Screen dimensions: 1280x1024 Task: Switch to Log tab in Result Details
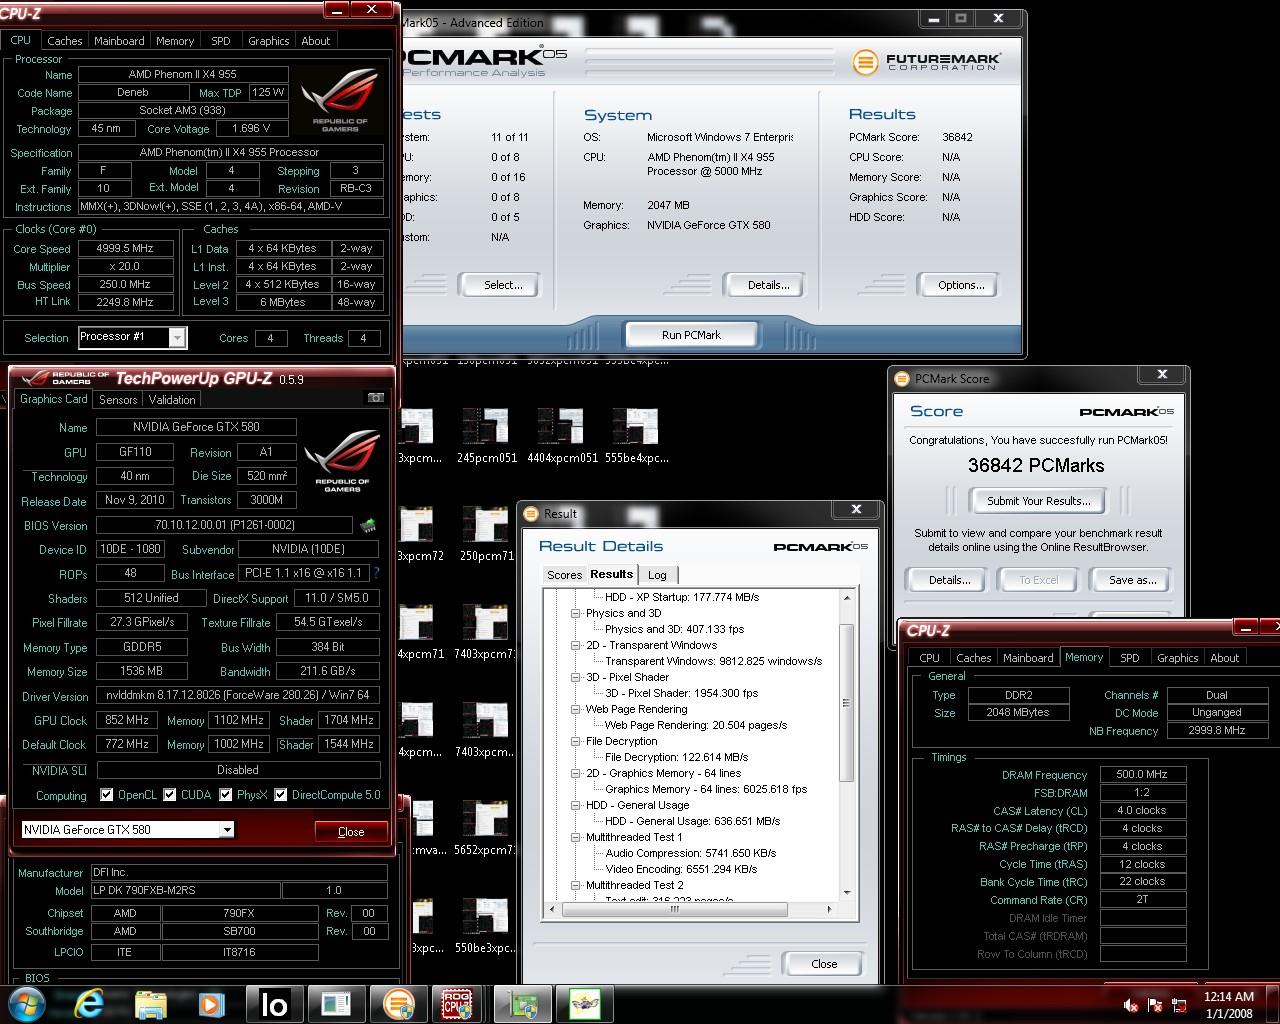[x=657, y=575]
